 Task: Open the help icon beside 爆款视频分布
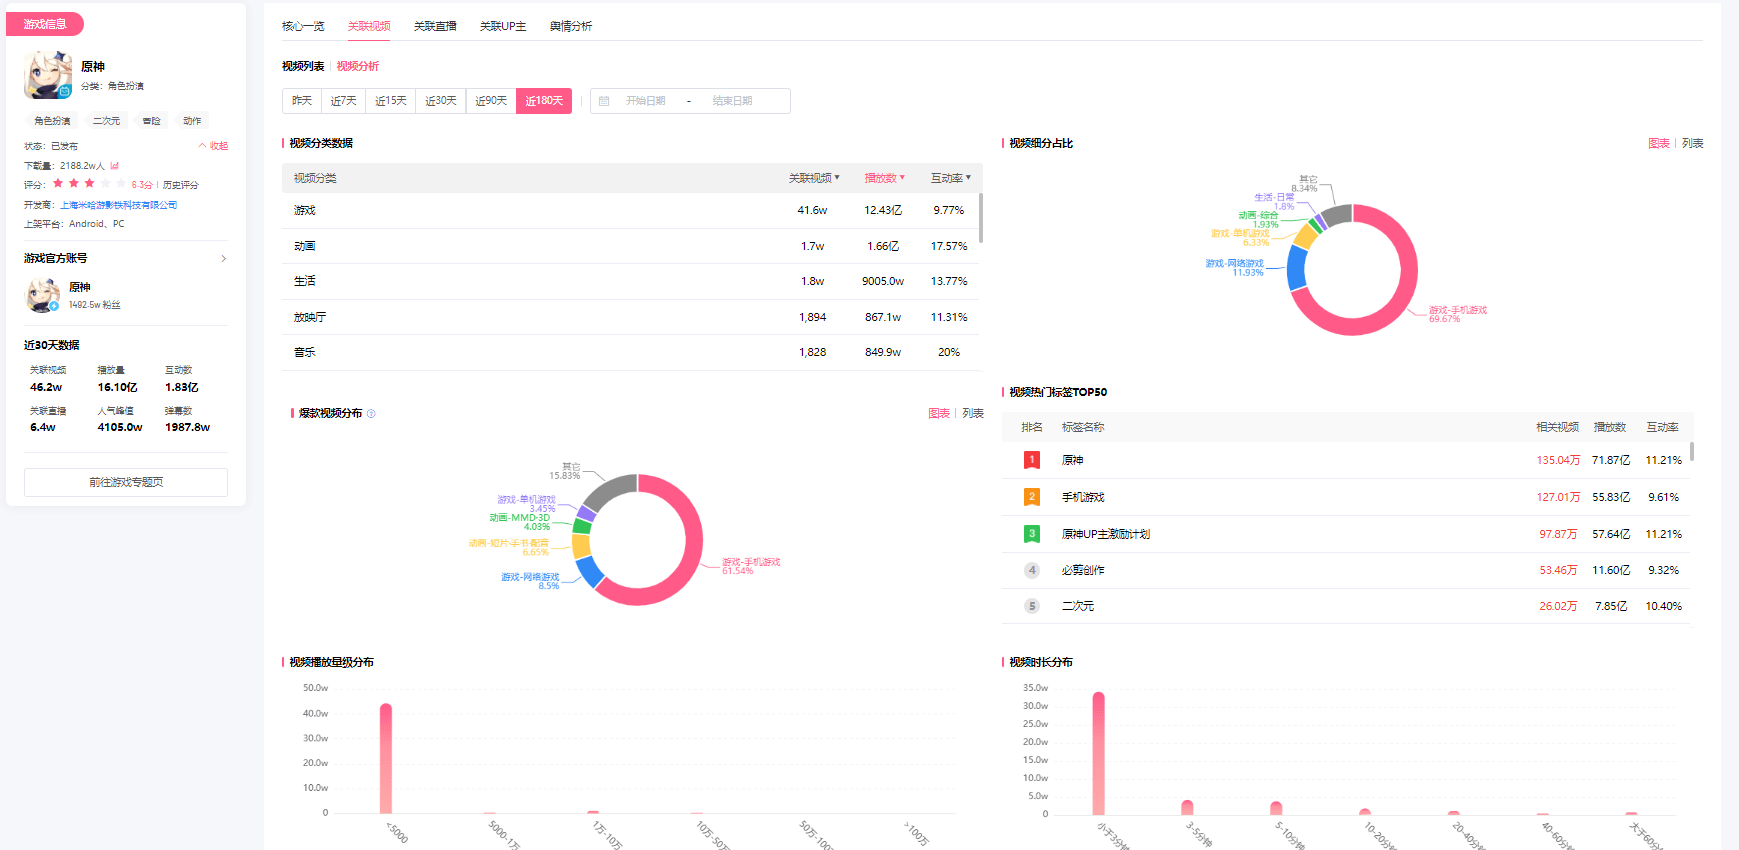click(x=371, y=413)
